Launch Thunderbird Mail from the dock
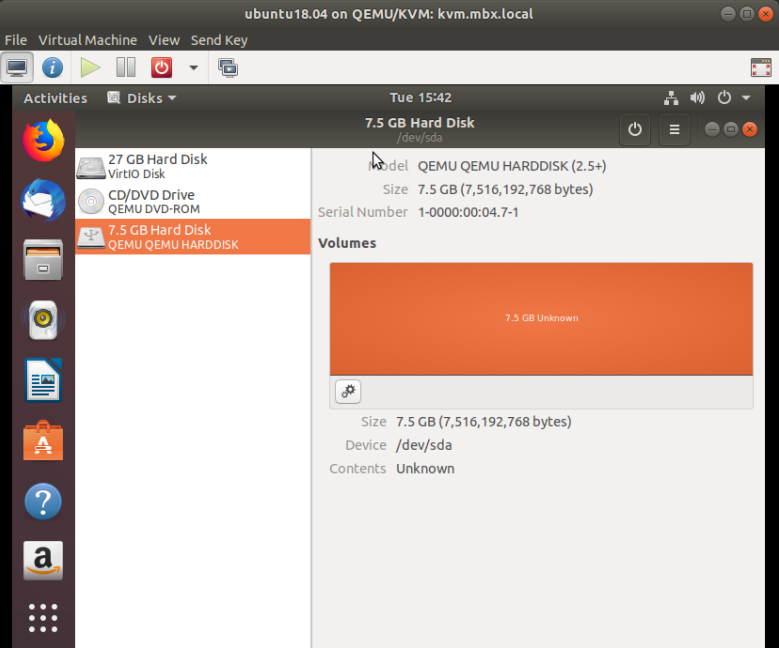 43,200
